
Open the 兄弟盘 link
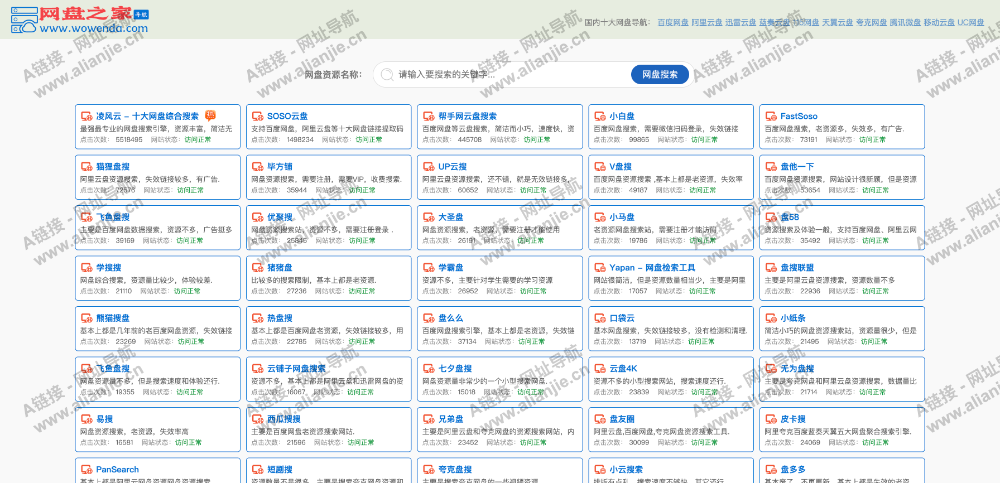click(451, 419)
